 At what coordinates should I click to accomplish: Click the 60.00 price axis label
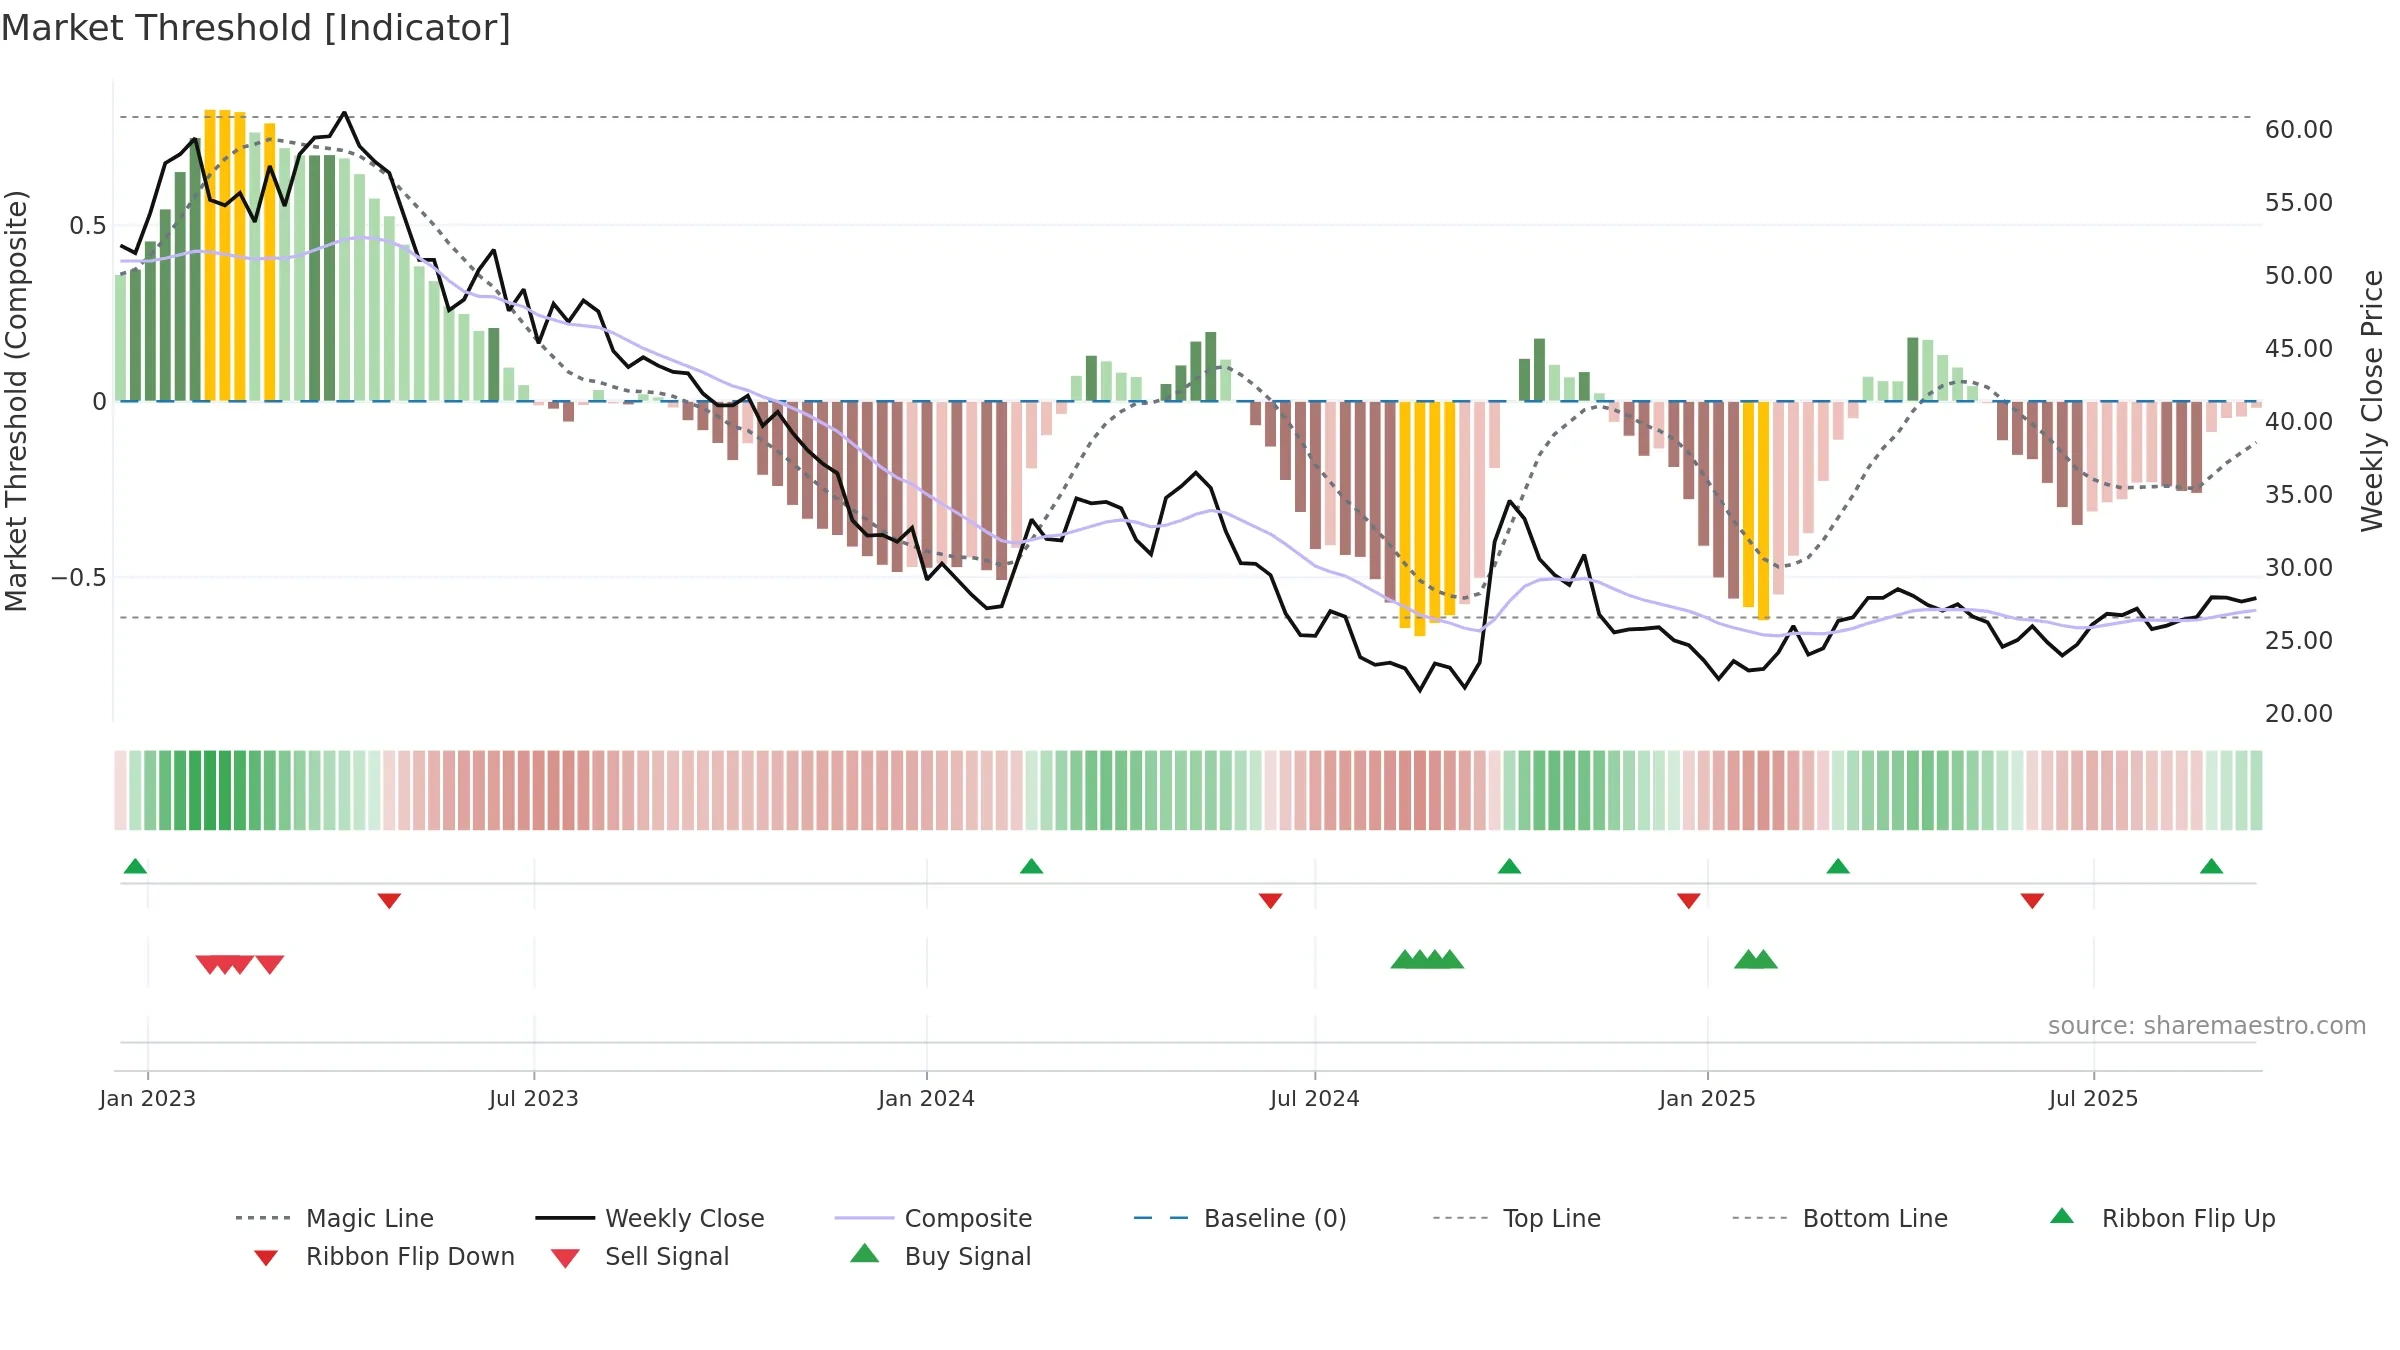[2298, 129]
